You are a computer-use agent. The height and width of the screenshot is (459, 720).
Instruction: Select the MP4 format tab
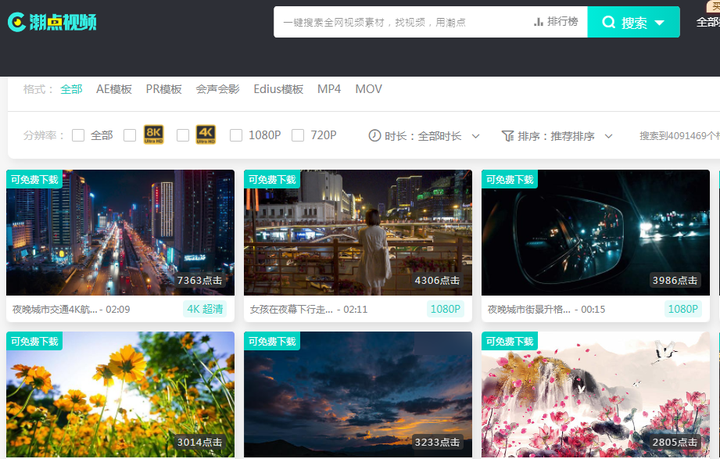pyautogui.click(x=329, y=89)
